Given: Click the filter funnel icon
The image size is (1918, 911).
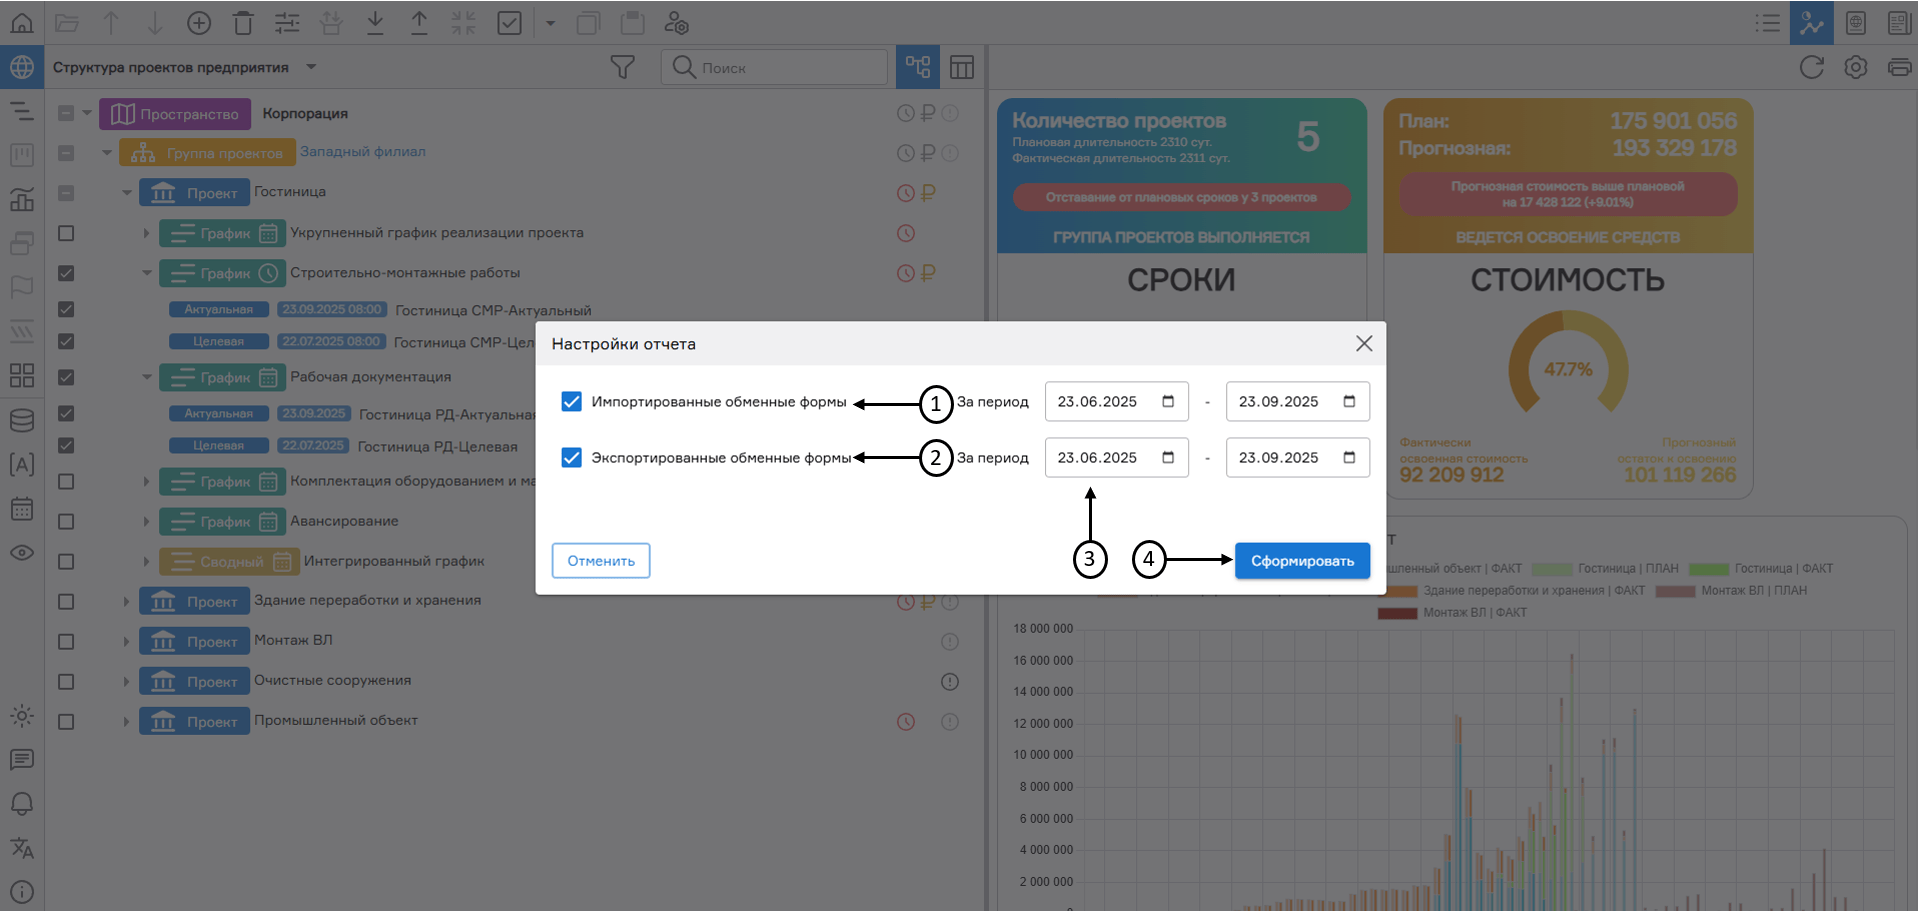Looking at the screenshot, I should 622,67.
